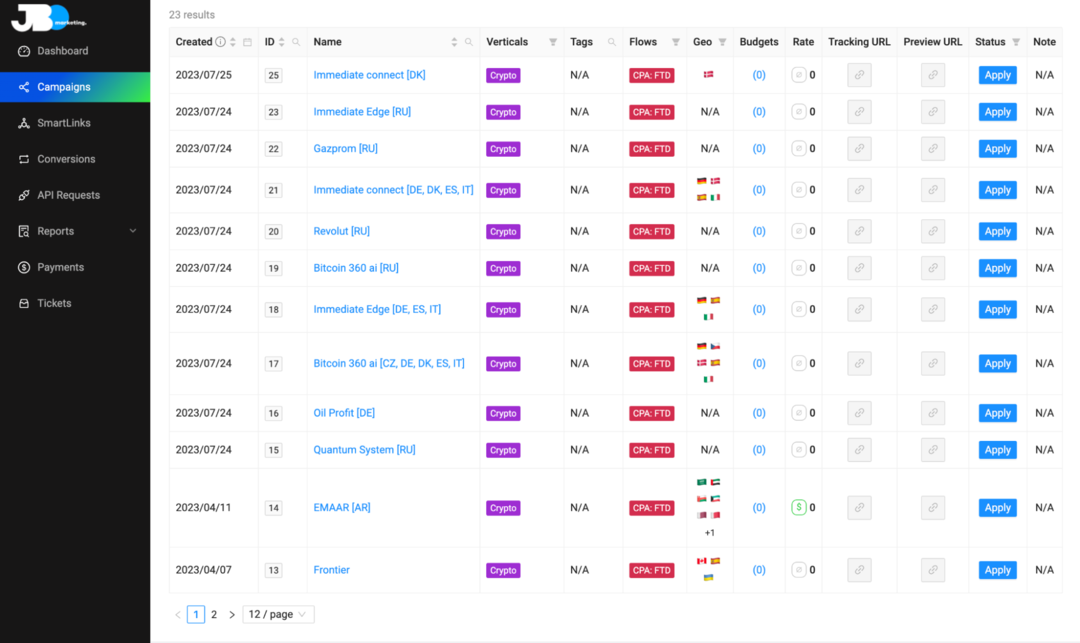Open preview URL for Immediate Edge [DE, ES, IT]
Image resolution: width=1080 pixels, height=643 pixels.
click(x=933, y=310)
